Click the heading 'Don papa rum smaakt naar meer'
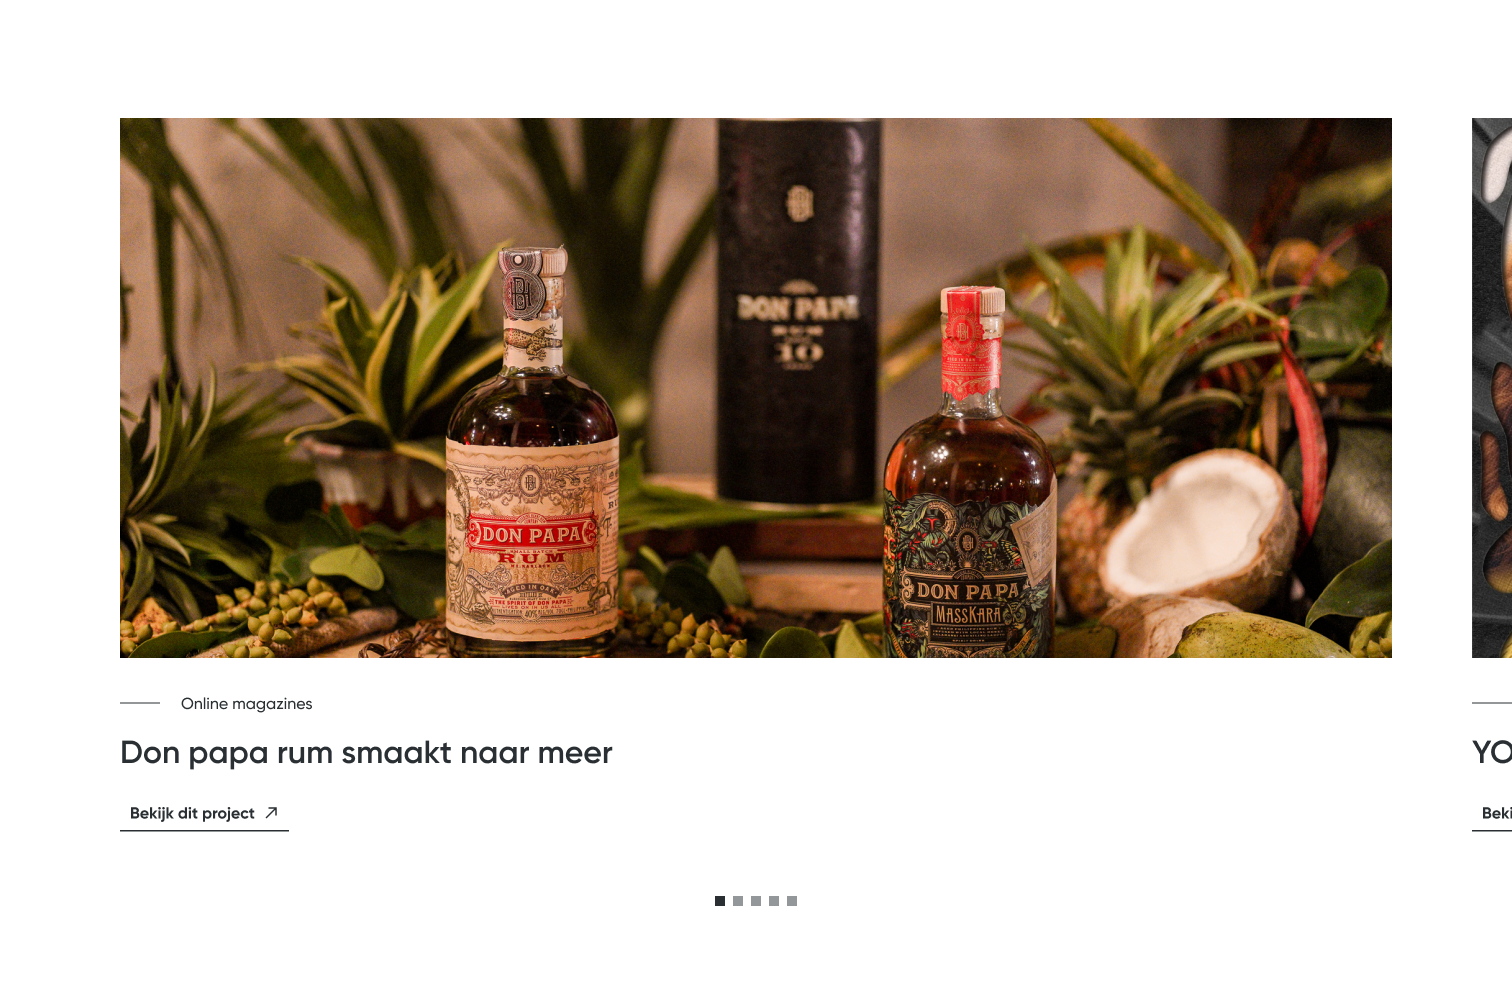 pos(366,753)
